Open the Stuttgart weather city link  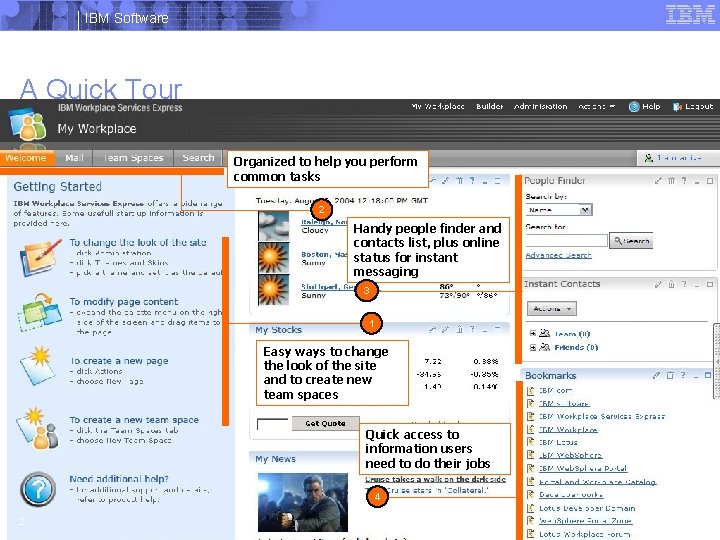328,287
